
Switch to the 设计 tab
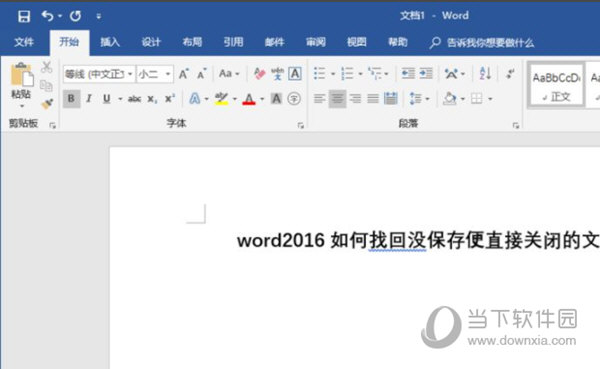click(151, 42)
